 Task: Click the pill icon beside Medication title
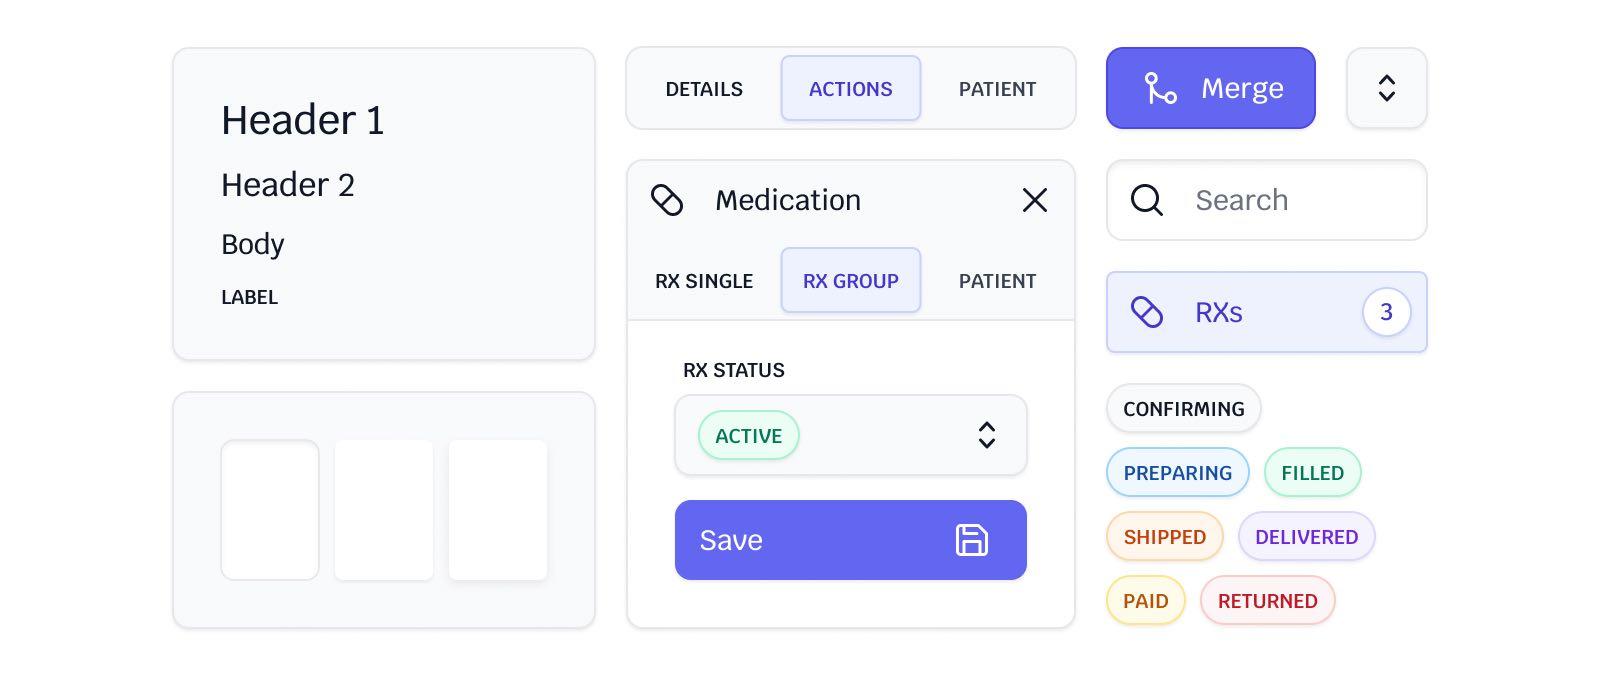tap(667, 200)
